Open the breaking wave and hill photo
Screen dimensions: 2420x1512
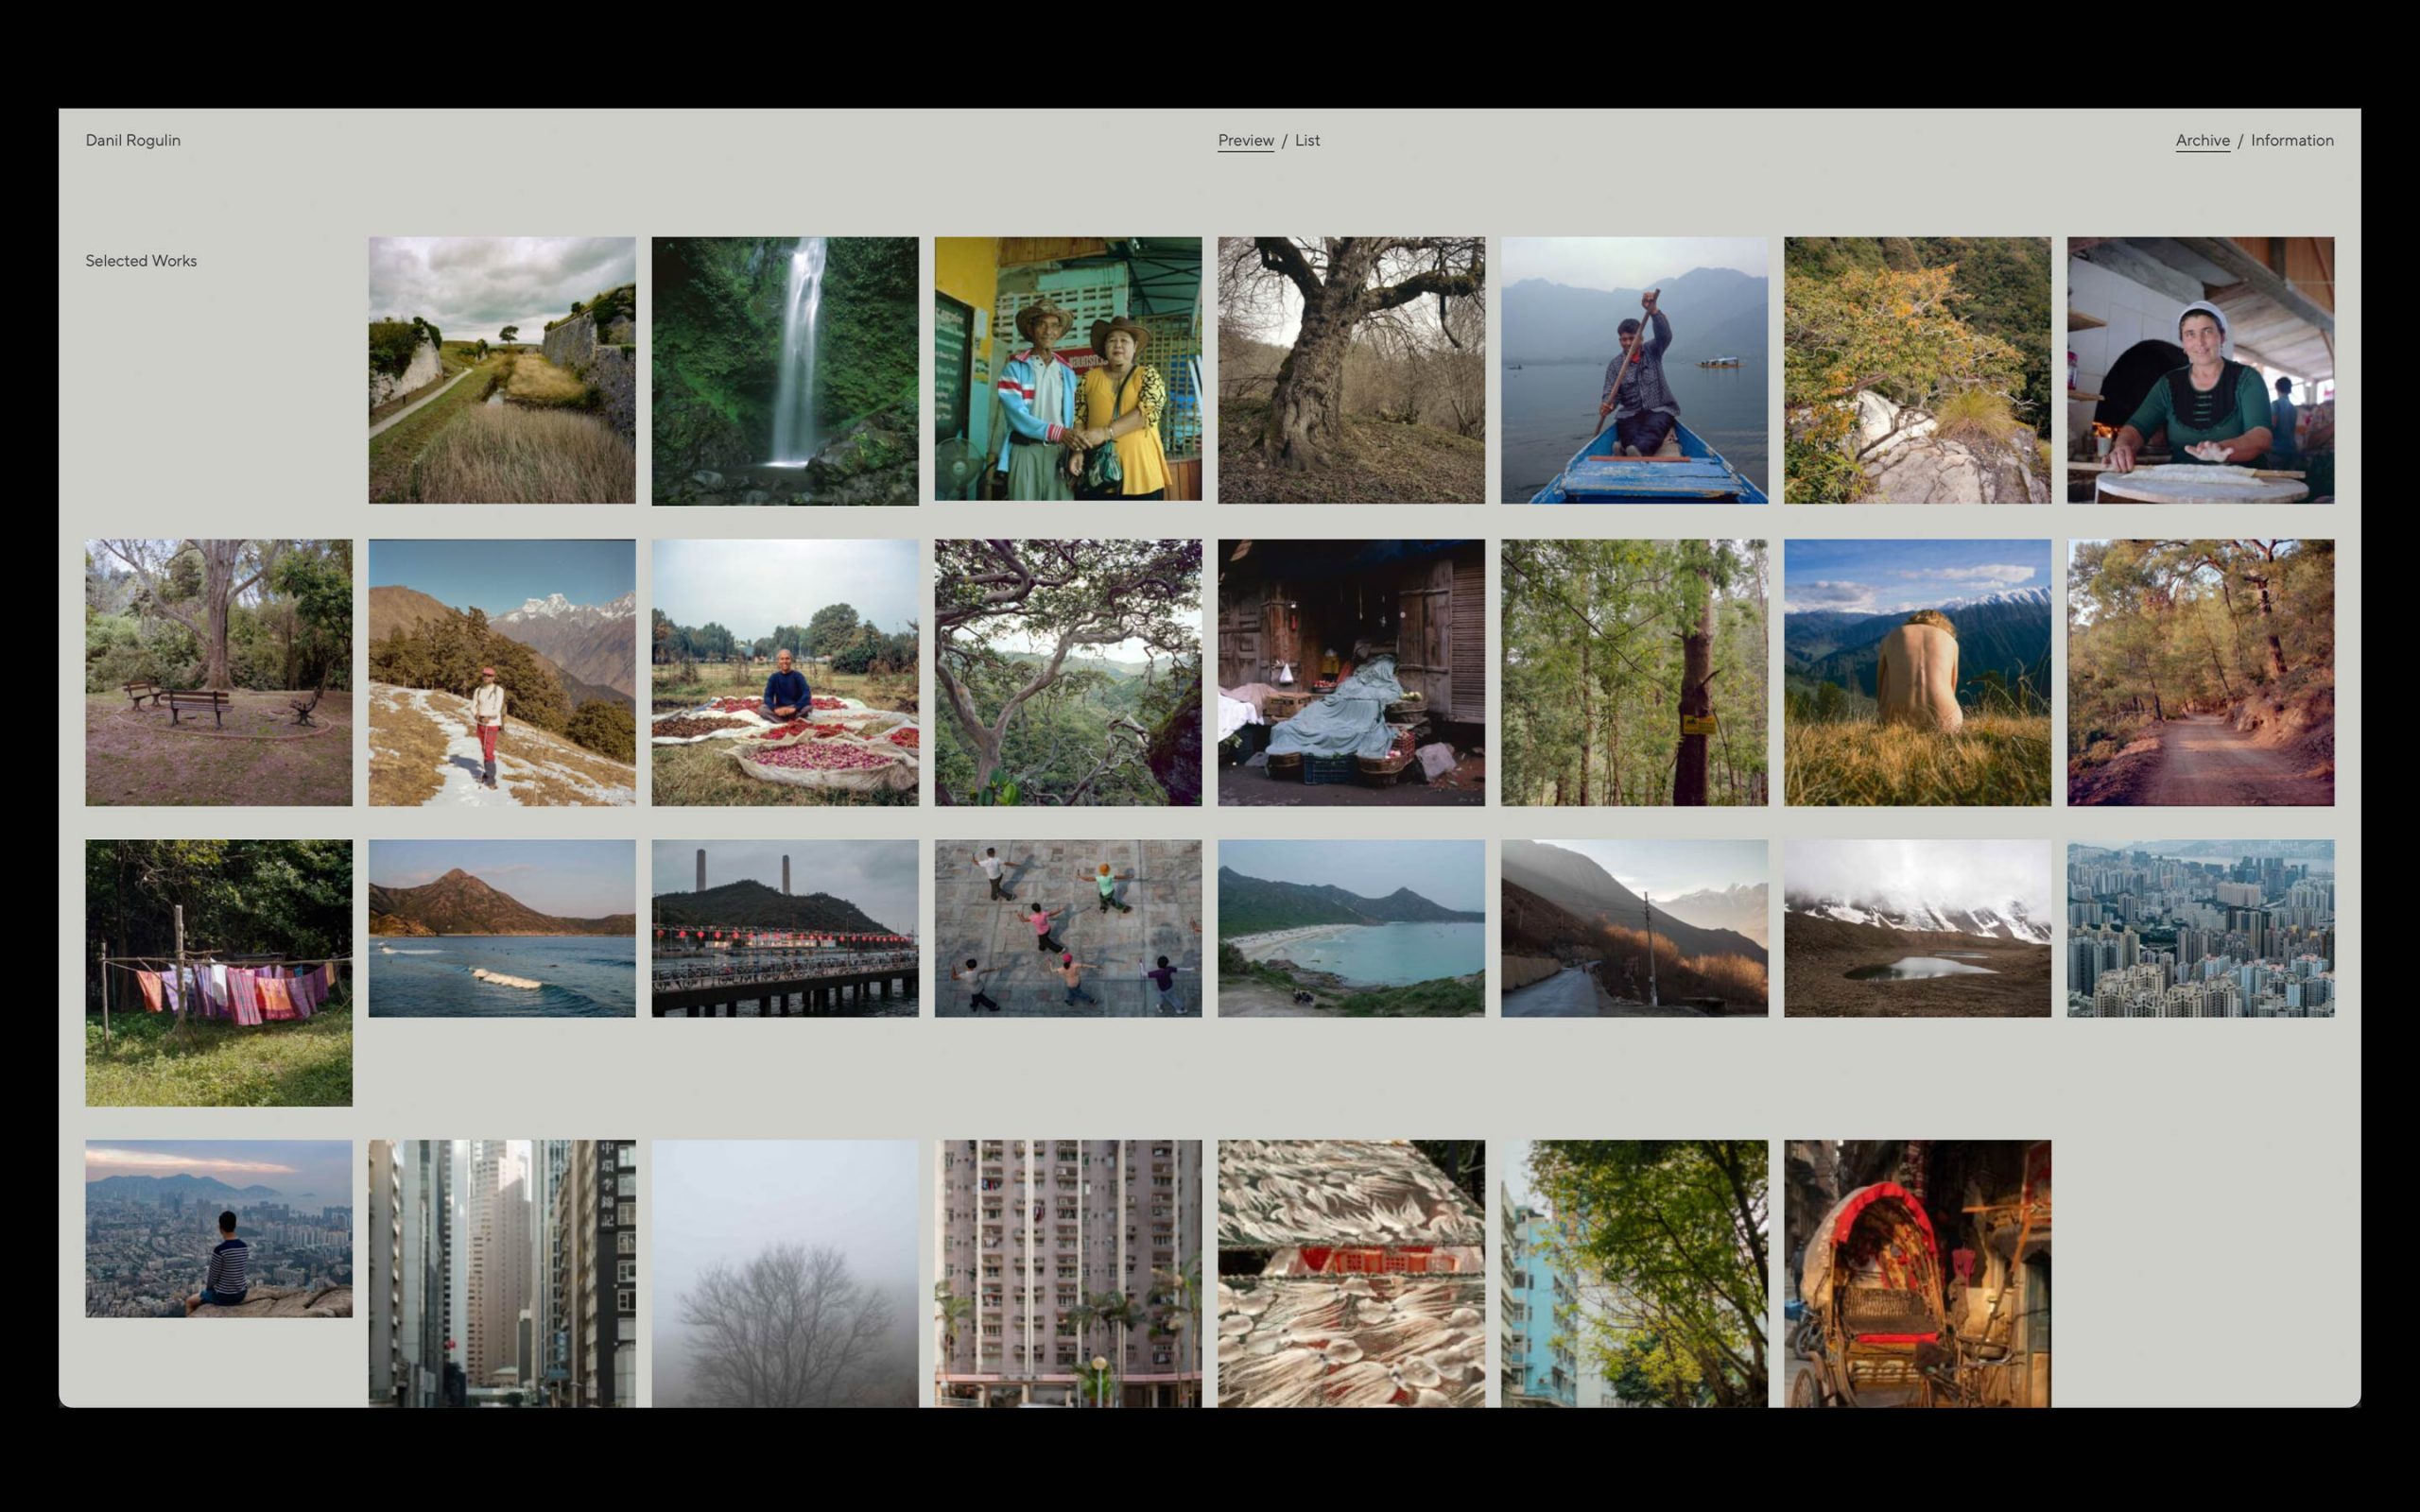pos(502,928)
